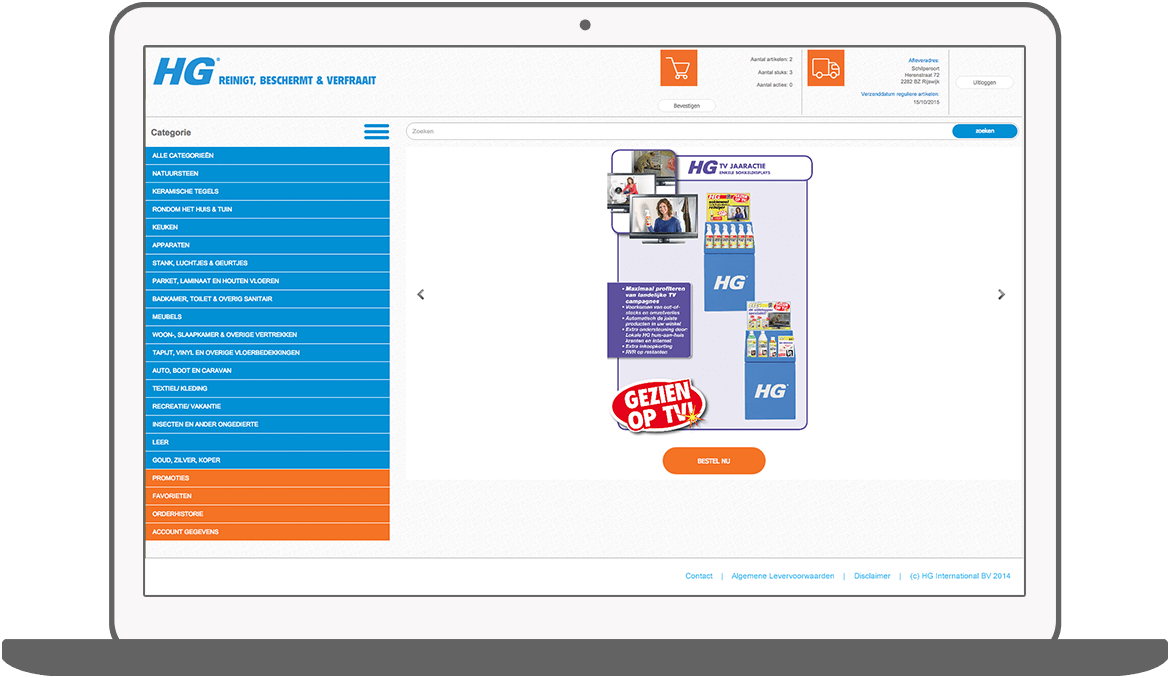1170x678 pixels.
Task: Open the NATUURSTEEN category
Action: pos(267,174)
